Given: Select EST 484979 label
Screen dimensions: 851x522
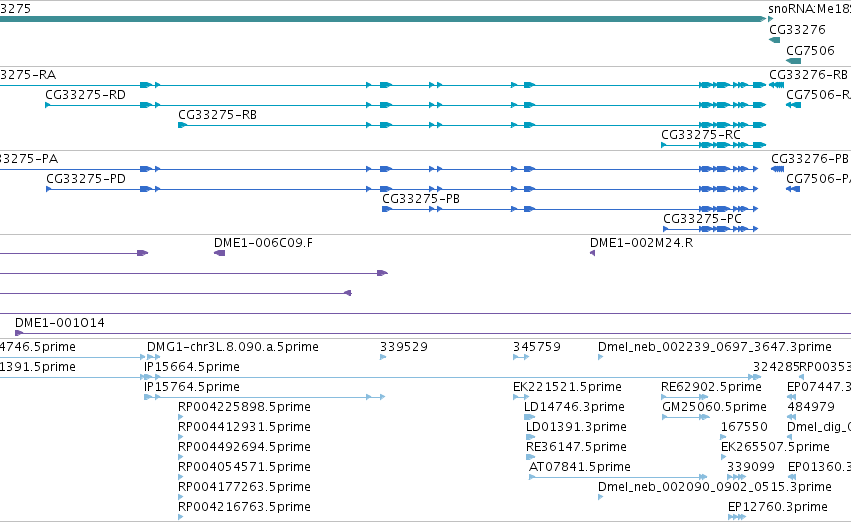Looking at the screenshot, I should click(x=811, y=408).
